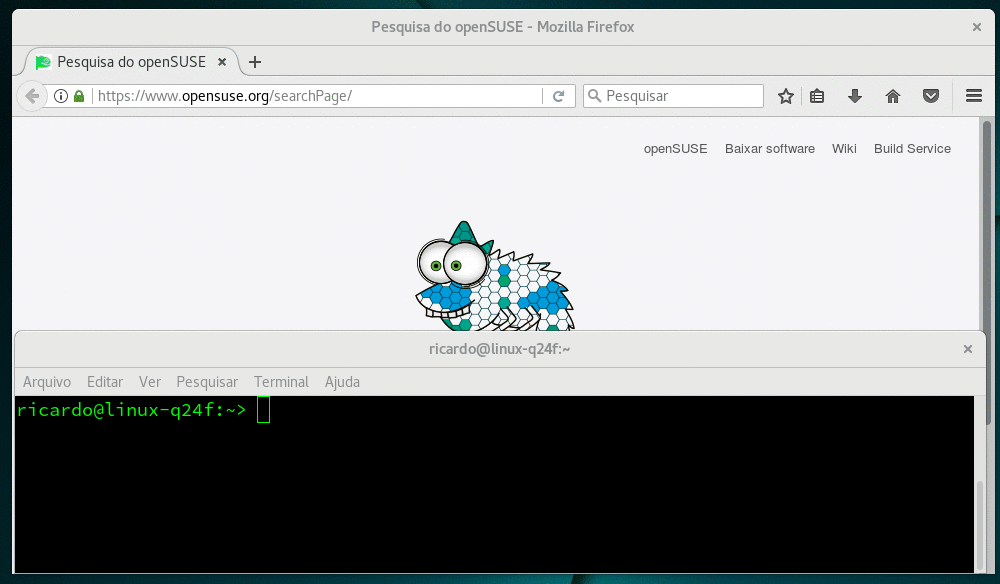Go back using Firefox back arrow
Screen dimensions: 1000x584
[32, 96]
